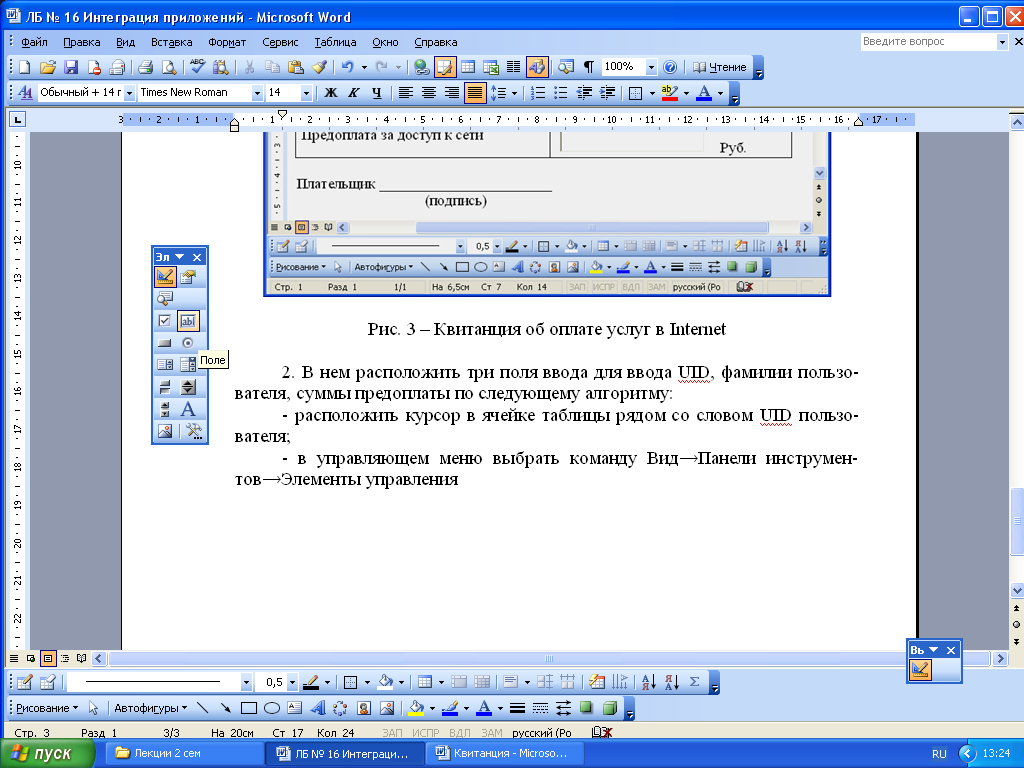Screen dimensions: 1024x768
Task: Open the font size 14 dropdown
Action: (306, 93)
